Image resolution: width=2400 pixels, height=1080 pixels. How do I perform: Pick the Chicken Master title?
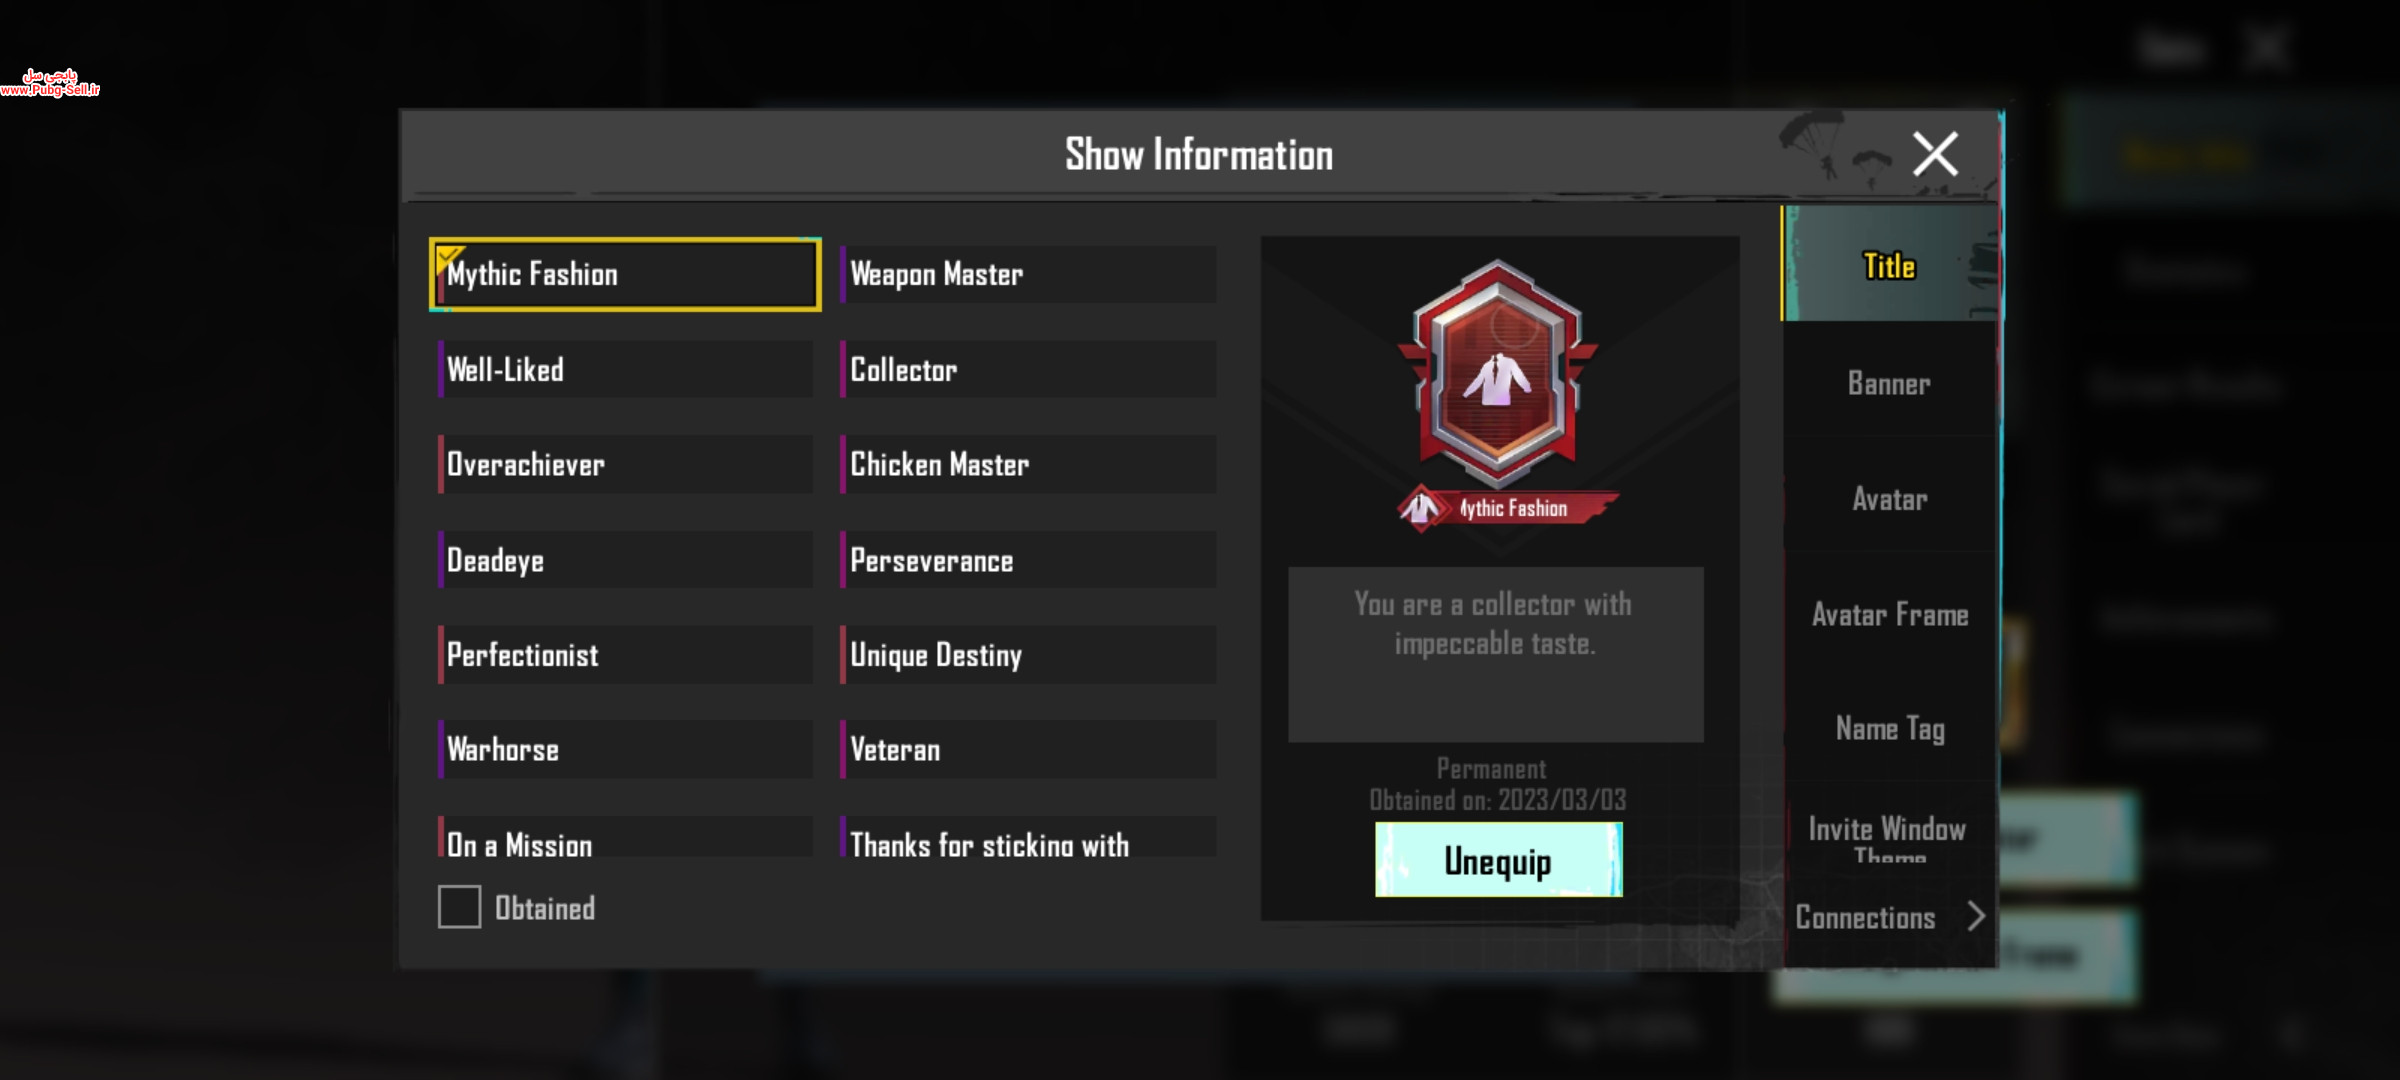1029,464
